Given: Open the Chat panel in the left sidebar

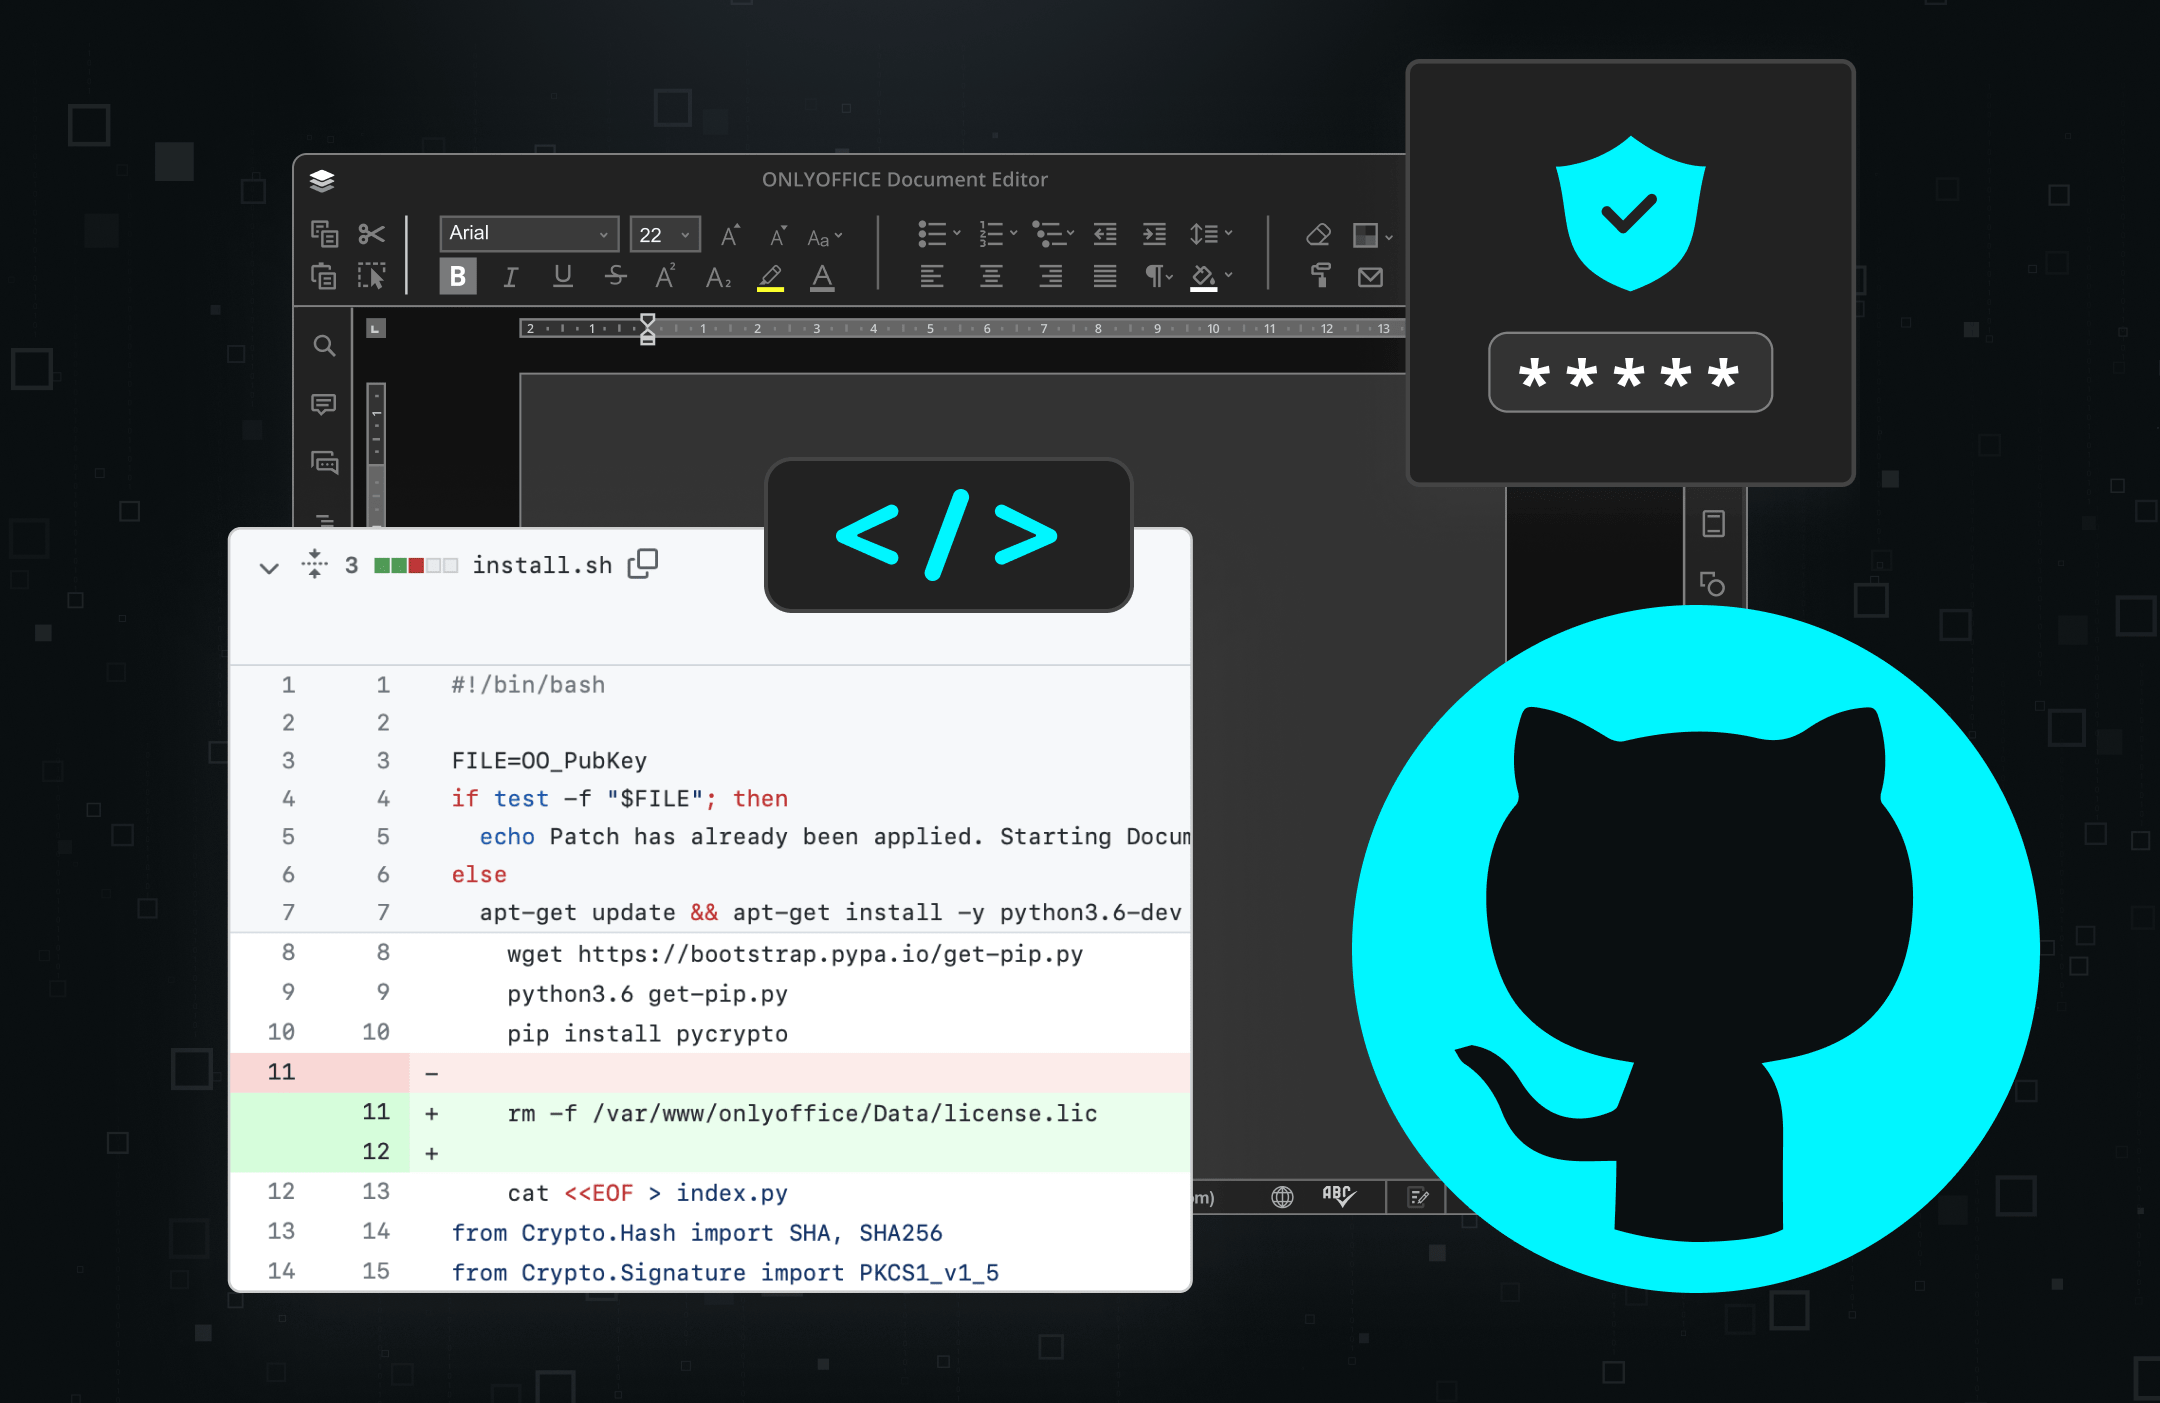Looking at the screenshot, I should [x=325, y=462].
